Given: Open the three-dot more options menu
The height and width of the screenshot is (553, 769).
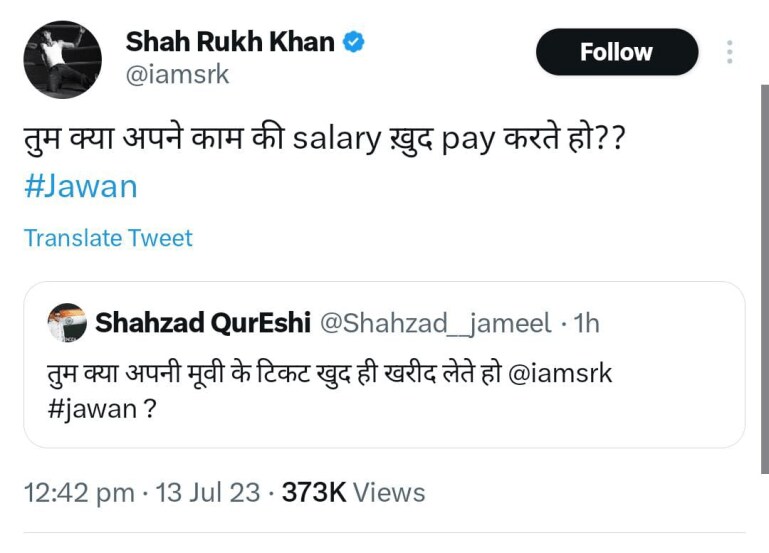Looking at the screenshot, I should pos(730,52).
